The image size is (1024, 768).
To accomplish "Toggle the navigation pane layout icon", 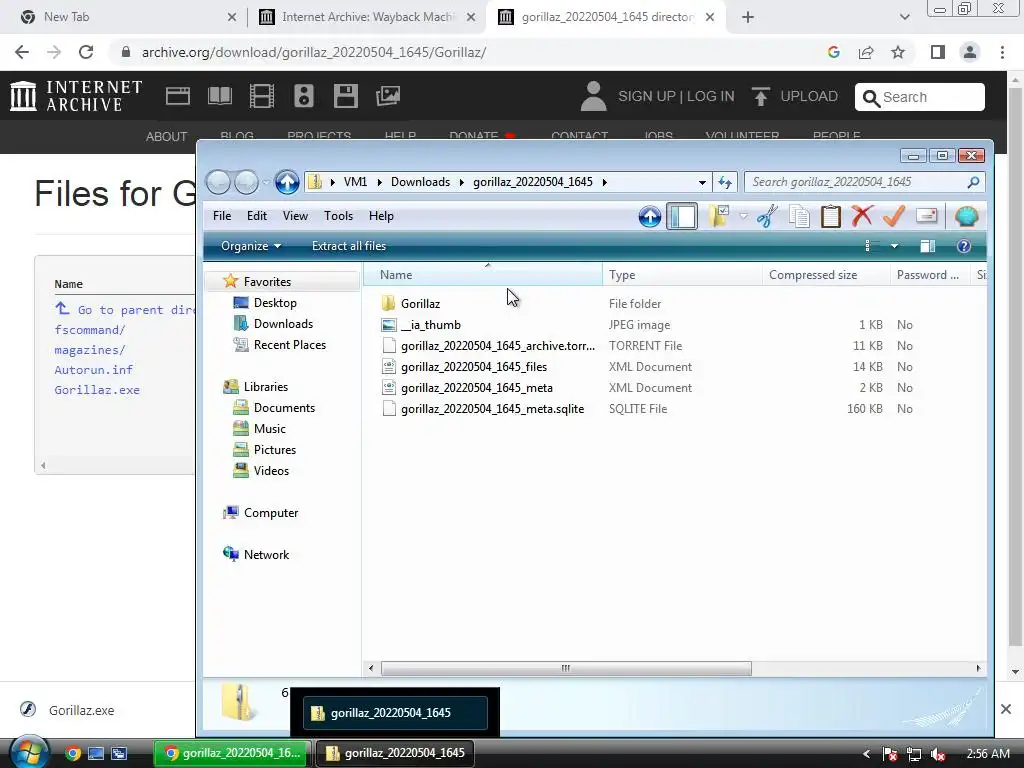I will [x=682, y=216].
